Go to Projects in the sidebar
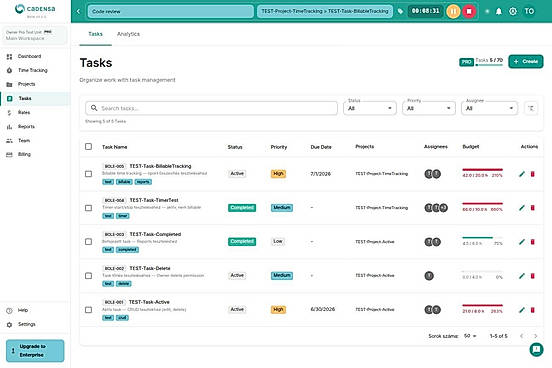The height and width of the screenshot is (368, 552). (x=35, y=84)
